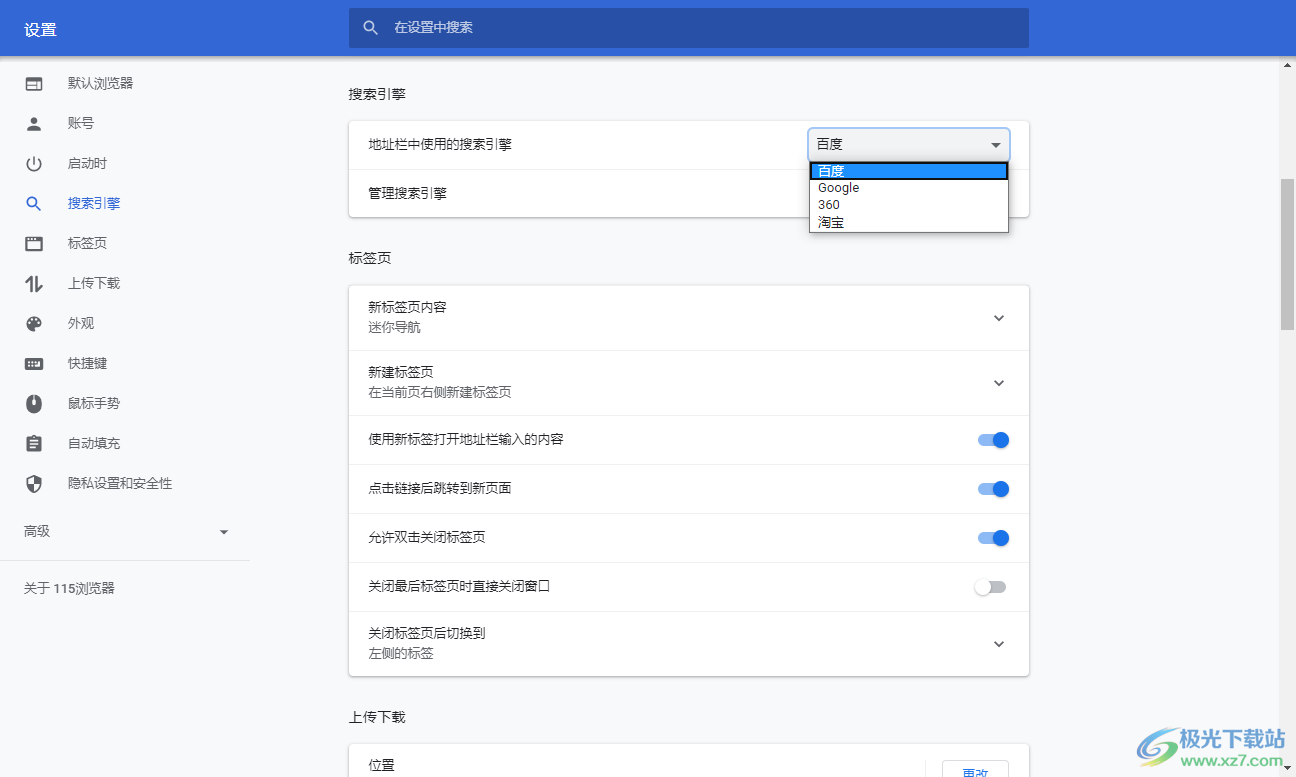This screenshot has height=777, width=1296.
Task: Click the 迷你导航 value text
Action: (x=394, y=327)
